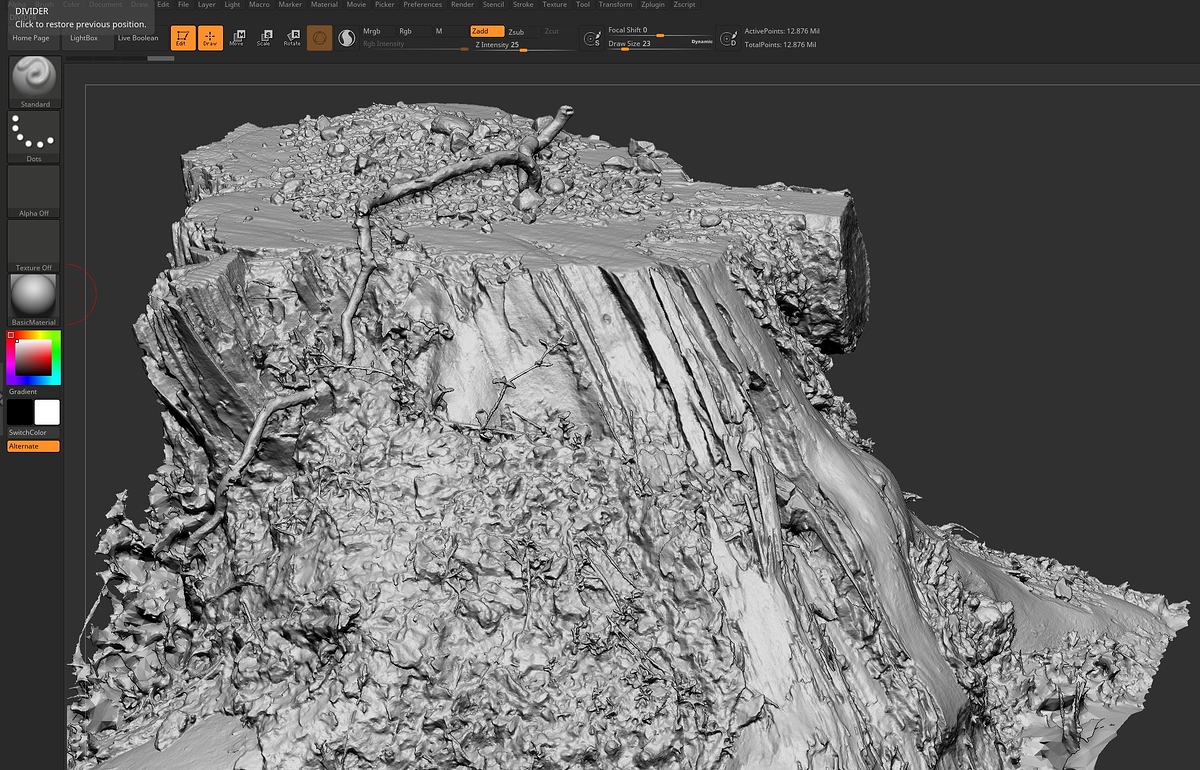
Task: Open the Tool menu
Action: [583, 5]
